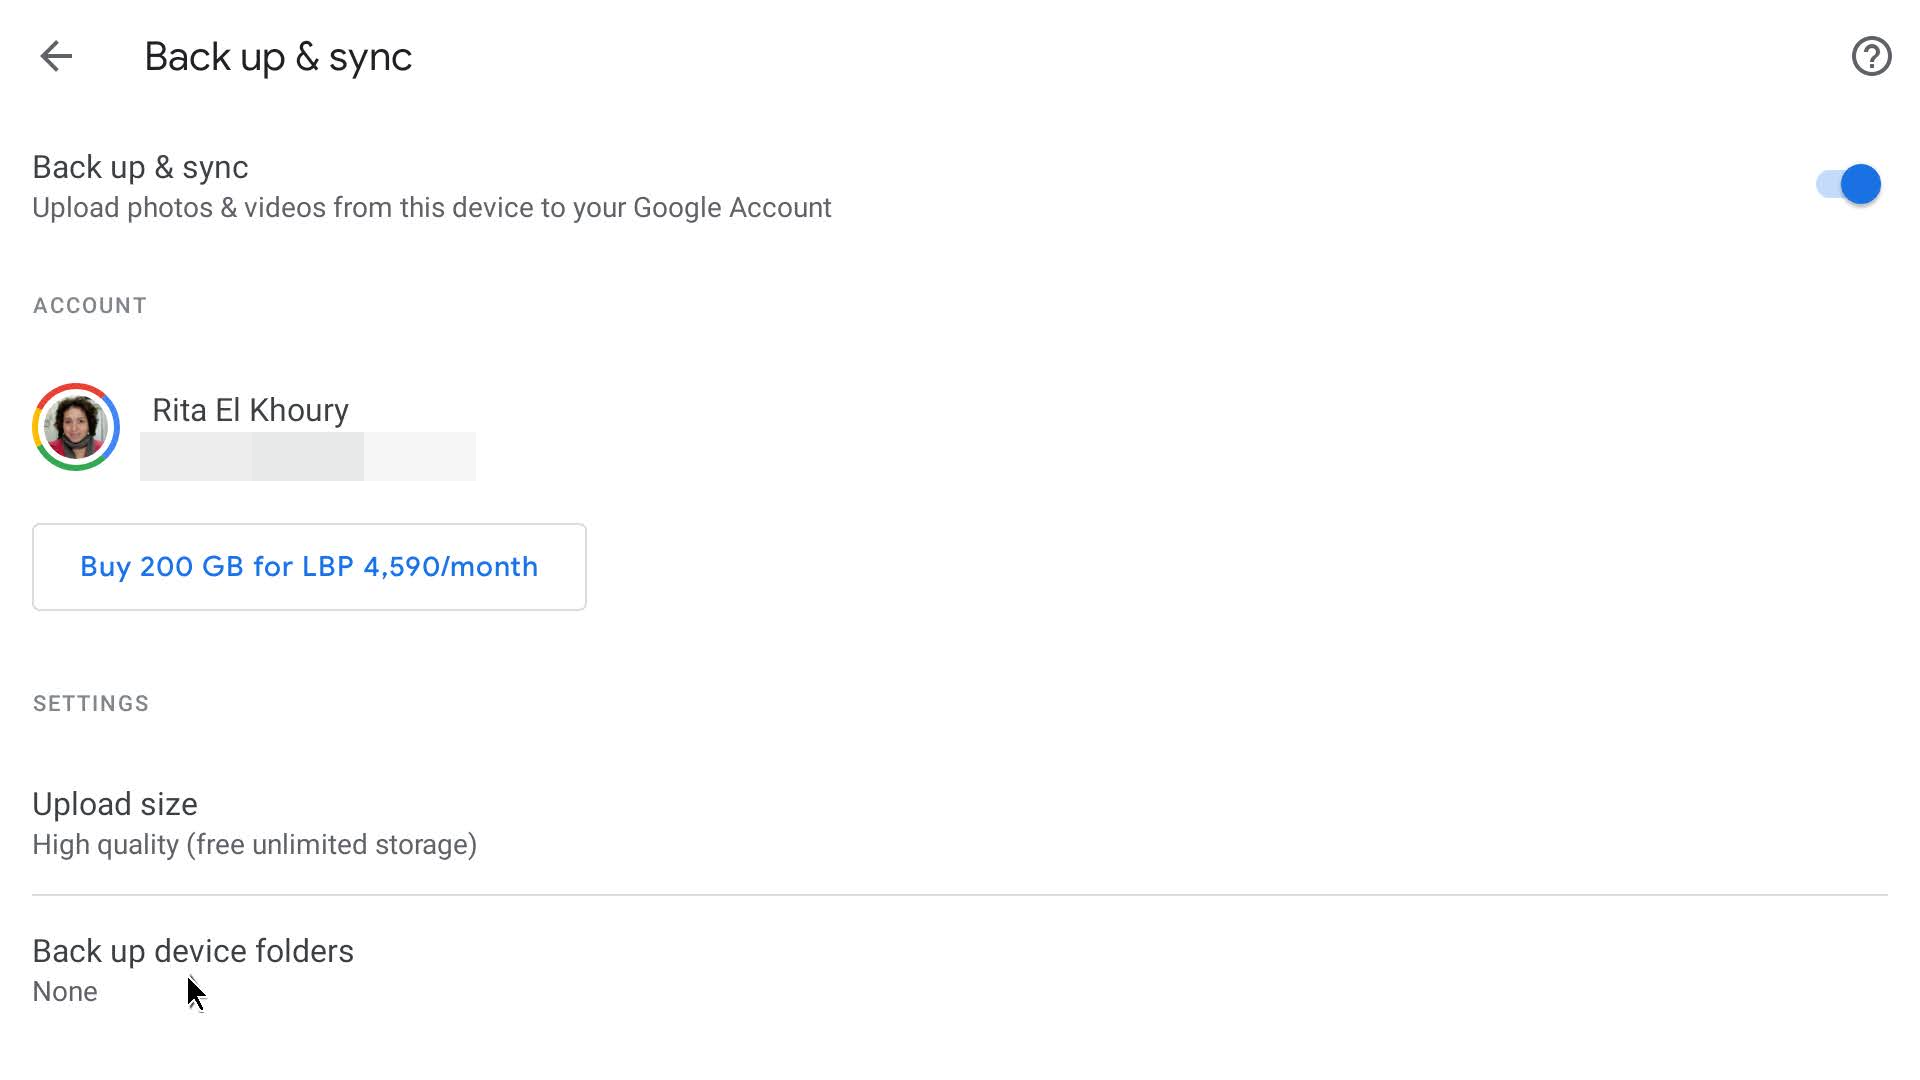
Task: Click 'None' beneath Back up device folders
Action: [x=64, y=991]
